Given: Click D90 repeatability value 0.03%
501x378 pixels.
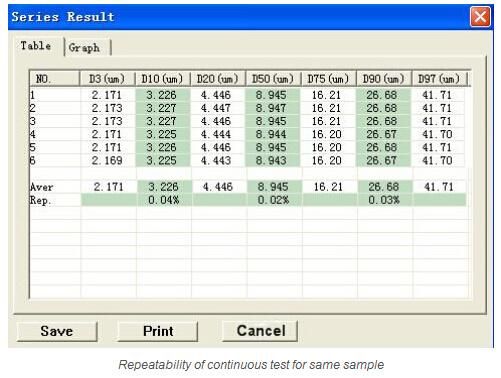Looking at the screenshot, I should (x=384, y=200).
